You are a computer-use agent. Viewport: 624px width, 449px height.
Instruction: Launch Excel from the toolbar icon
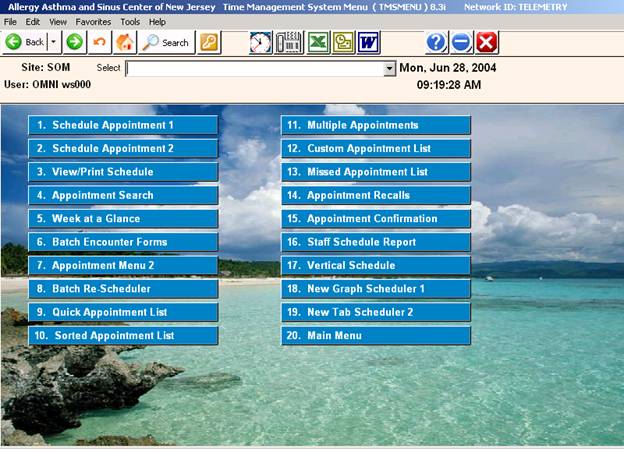coord(317,42)
